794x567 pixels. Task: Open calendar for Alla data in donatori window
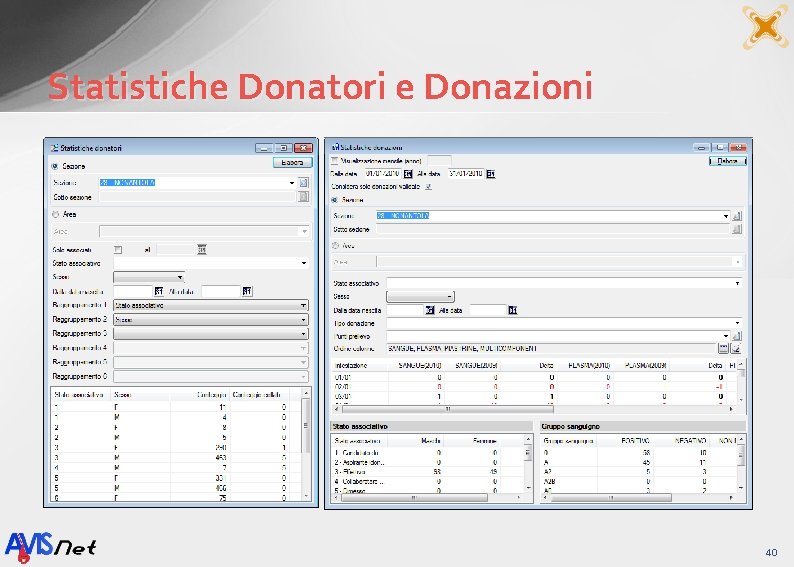(247, 291)
